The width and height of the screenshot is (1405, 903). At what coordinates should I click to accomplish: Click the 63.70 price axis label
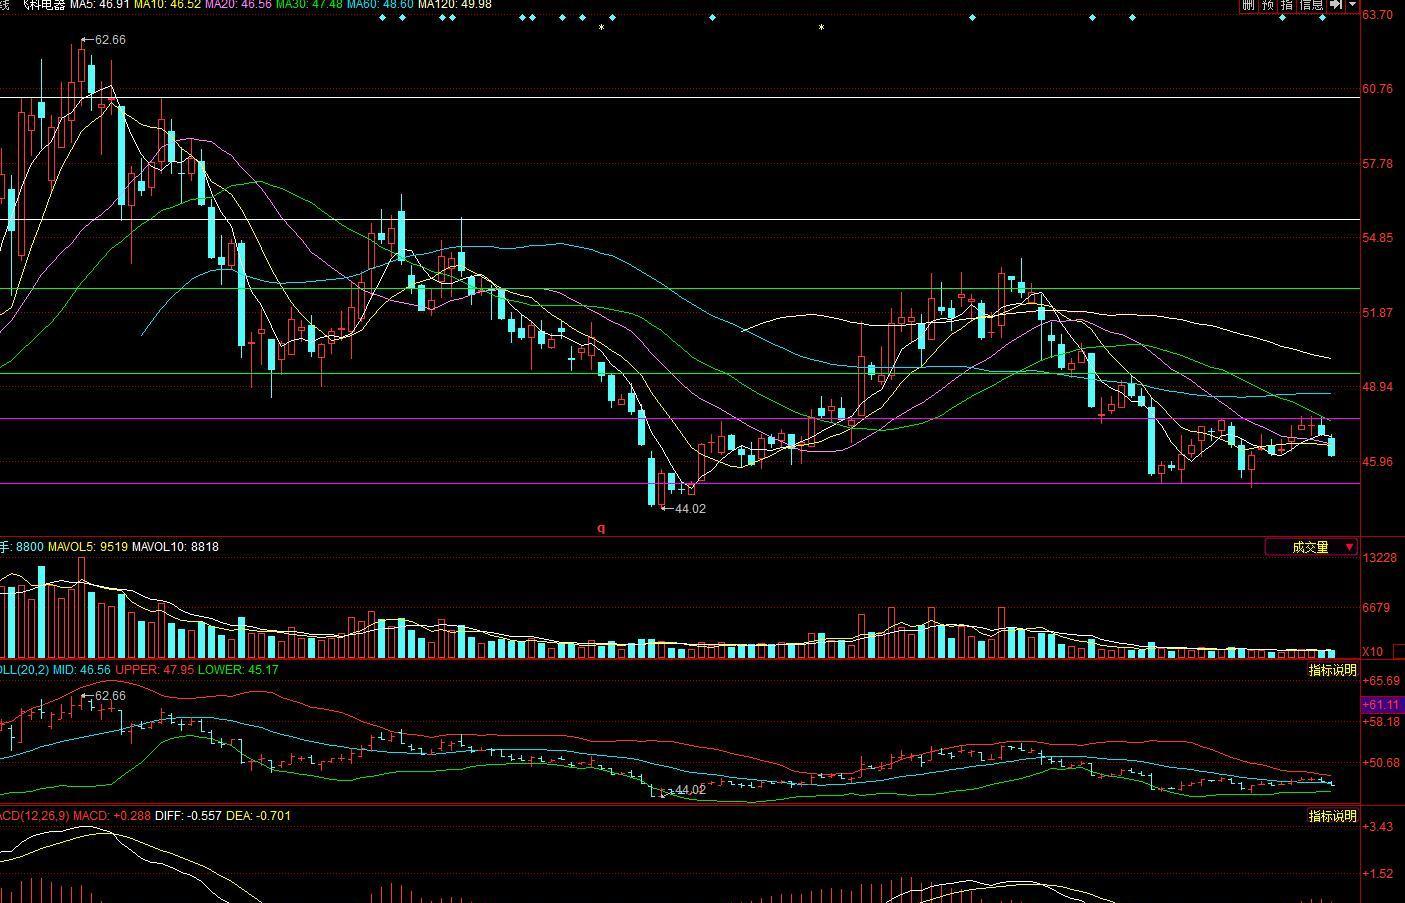point(1378,15)
